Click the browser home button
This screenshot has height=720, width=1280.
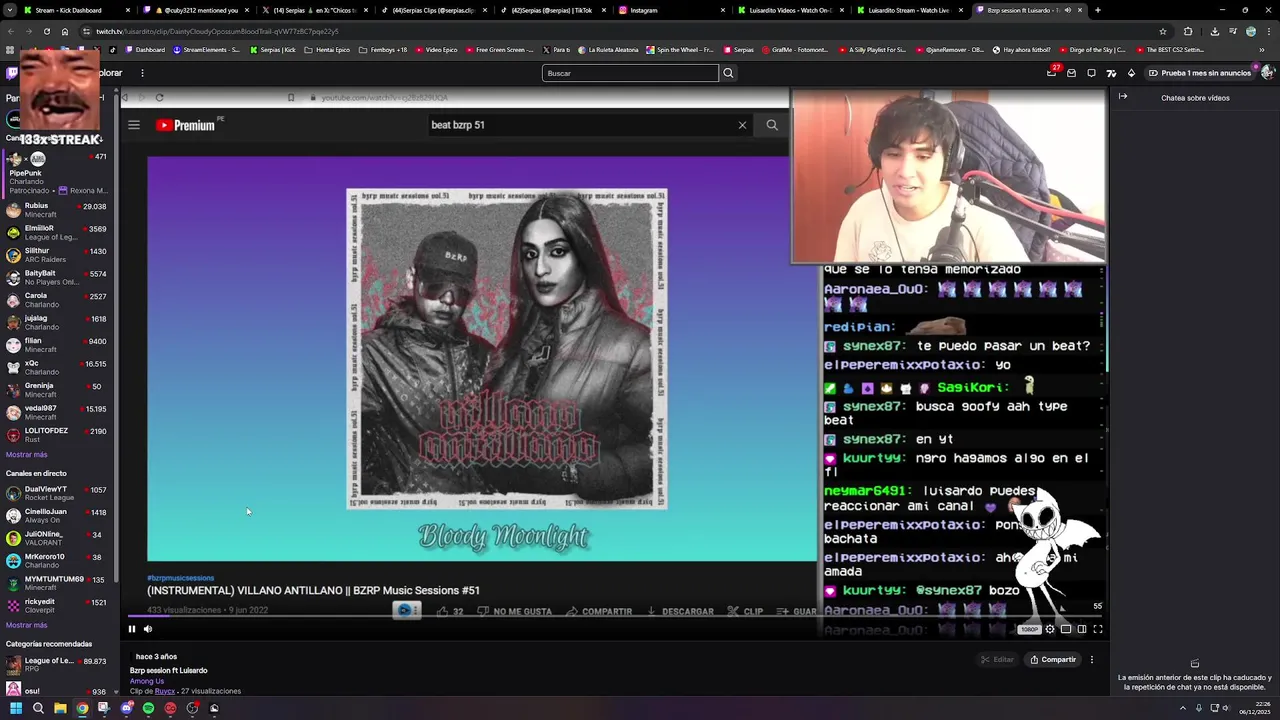pos(65,31)
